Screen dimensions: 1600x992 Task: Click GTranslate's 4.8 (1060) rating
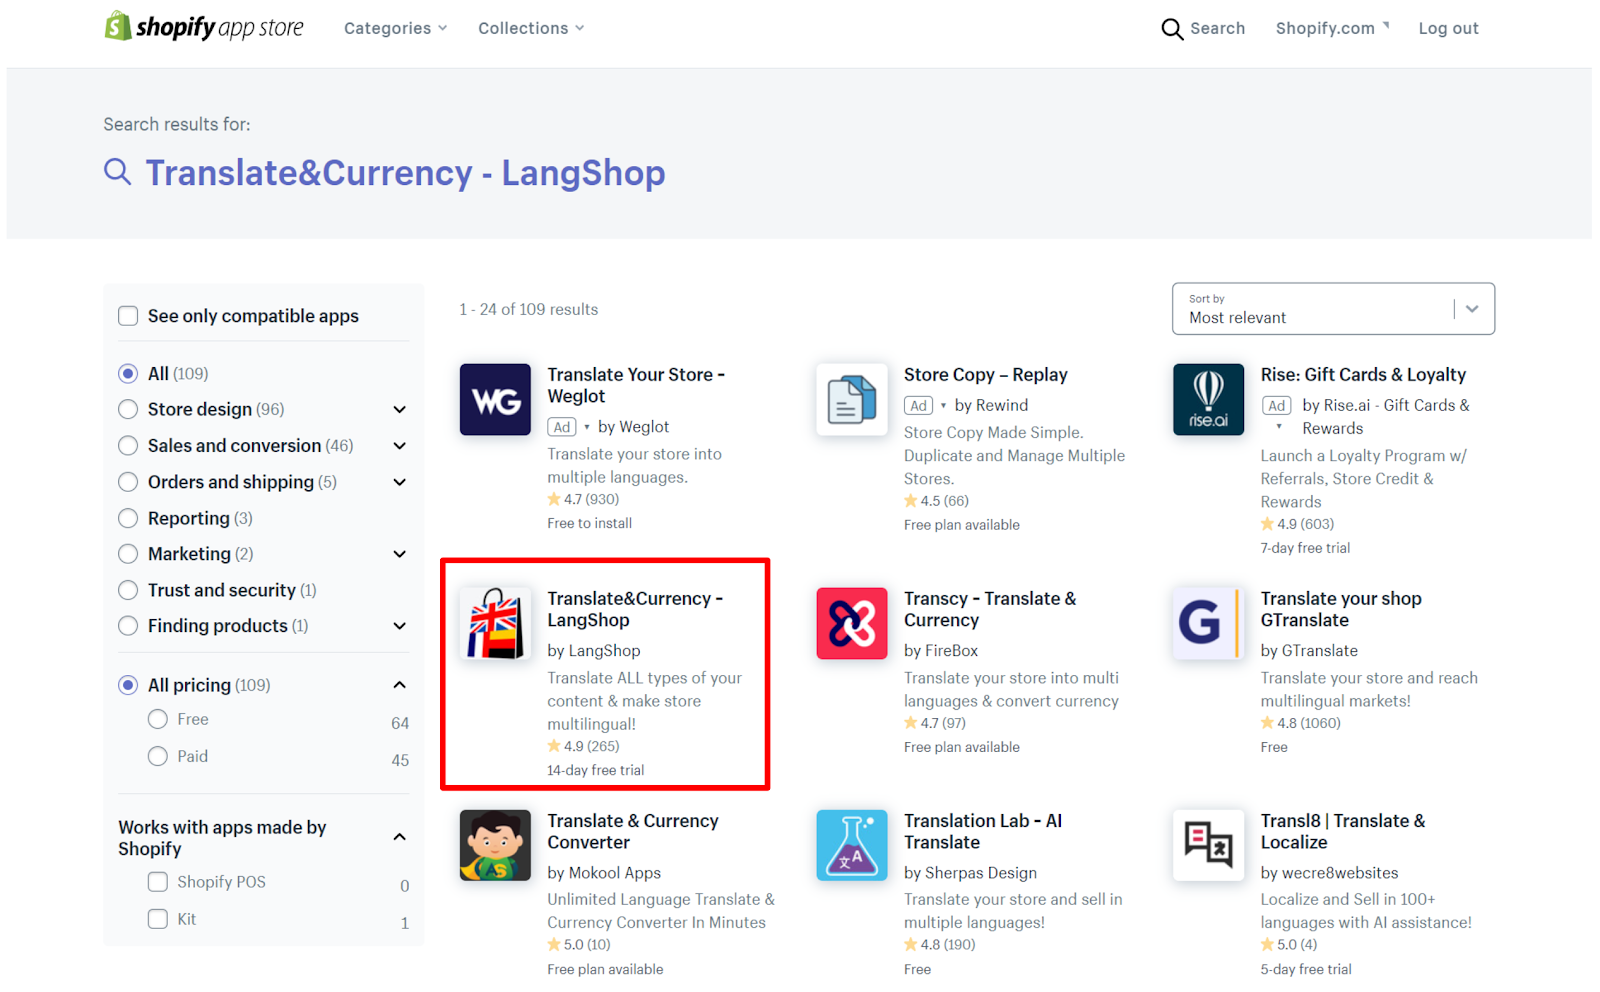tap(1300, 723)
